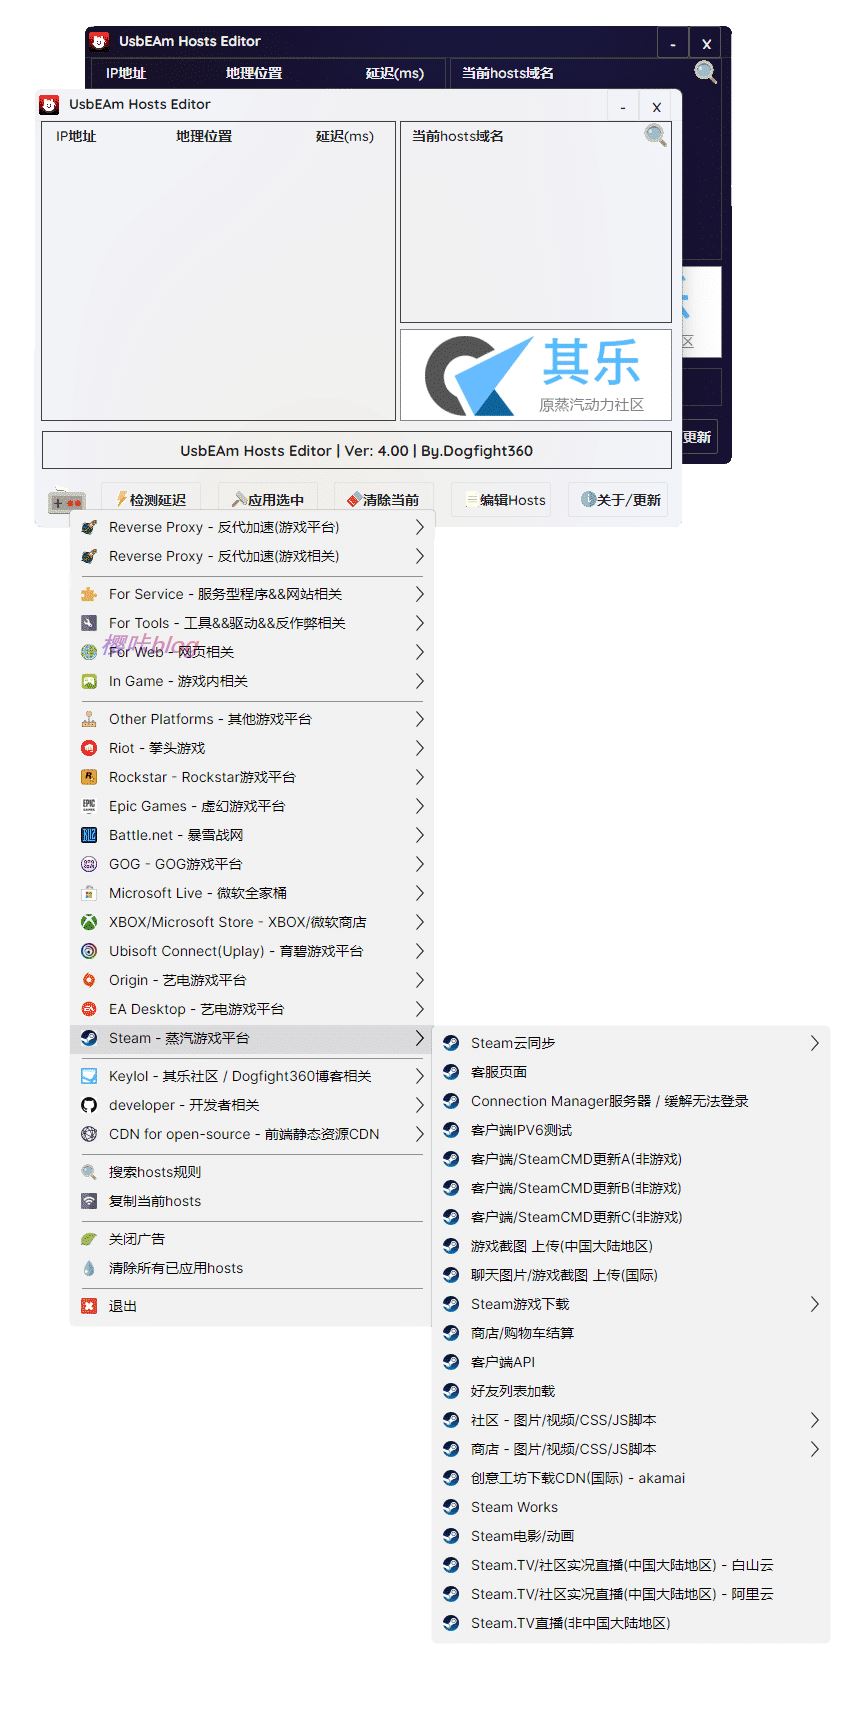The width and height of the screenshot is (868, 1710).
Task: Click the GitHub icon beside developer
Action: [x=89, y=1105]
